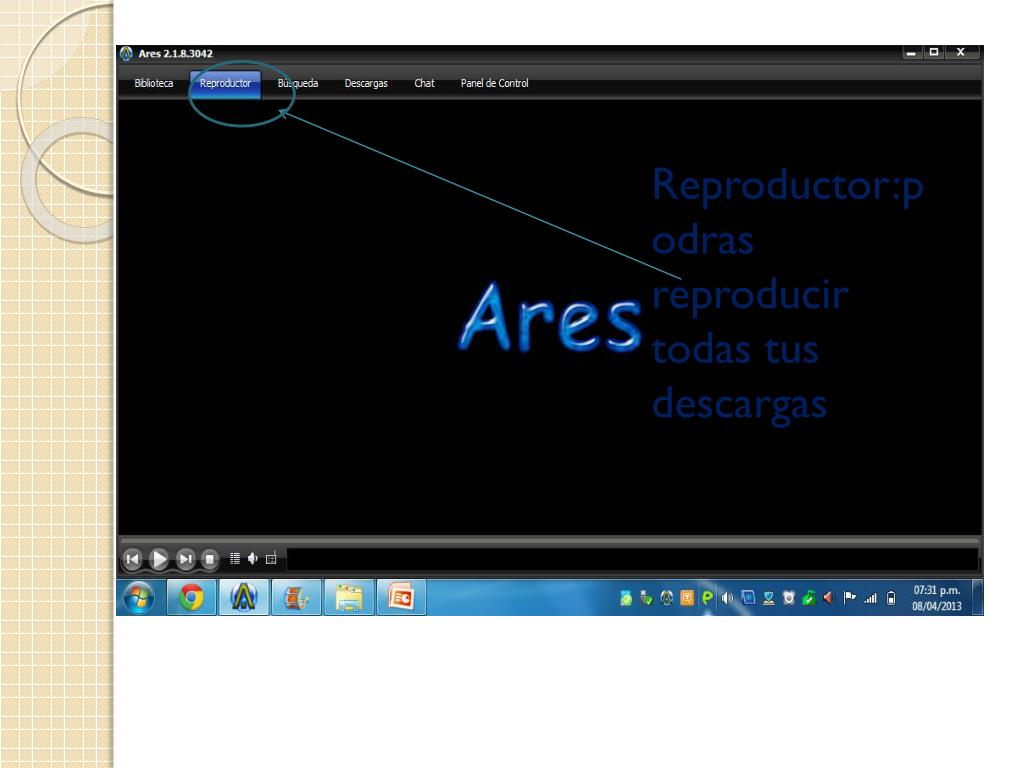The height and width of the screenshot is (768, 1024).
Task: Click the Ares icon in the system tray
Action: click(667, 598)
